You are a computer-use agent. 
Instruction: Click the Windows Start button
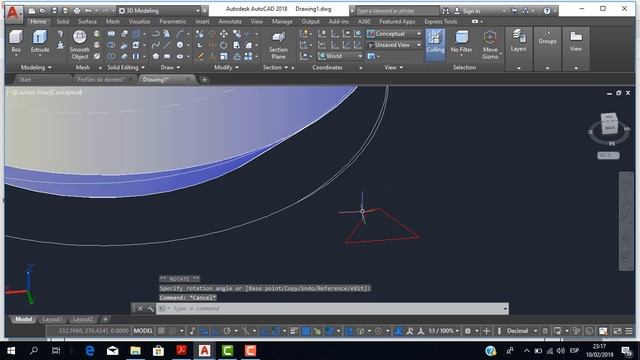pyautogui.click(x=11, y=351)
